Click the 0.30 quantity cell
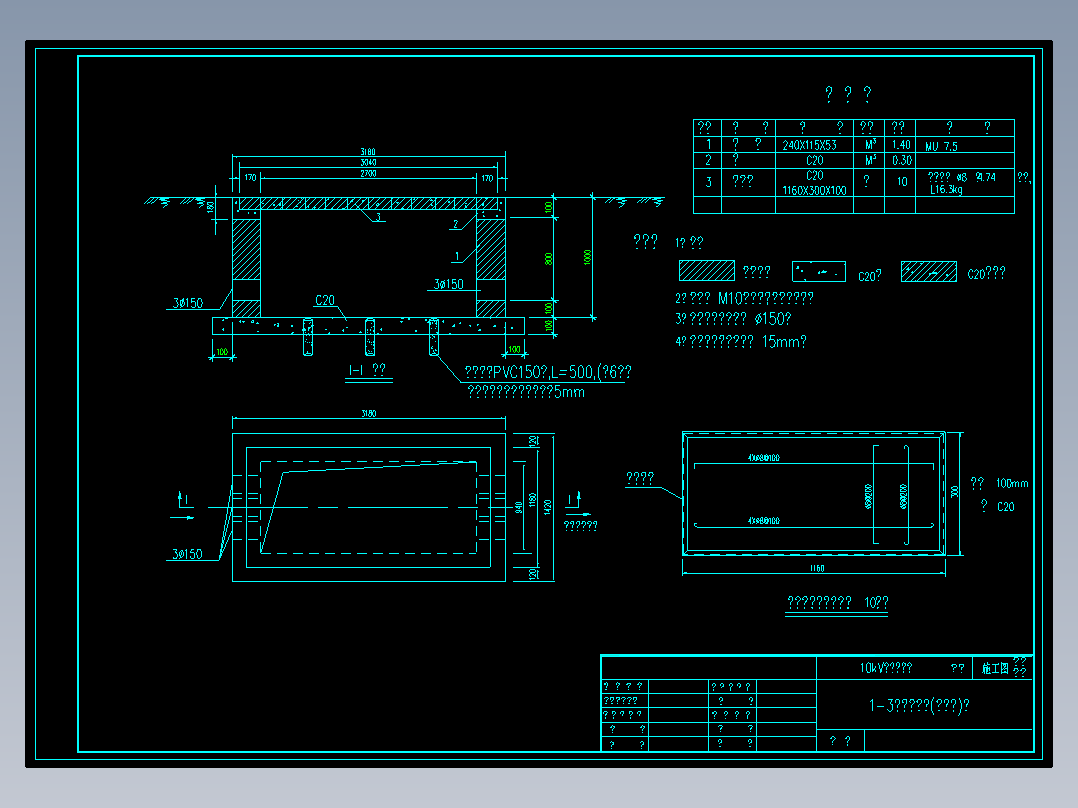 tap(901, 160)
